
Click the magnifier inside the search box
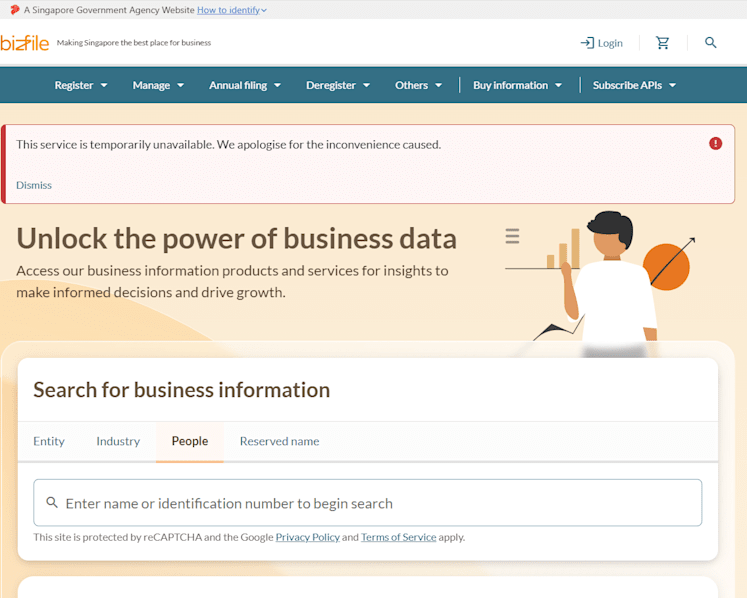(52, 502)
